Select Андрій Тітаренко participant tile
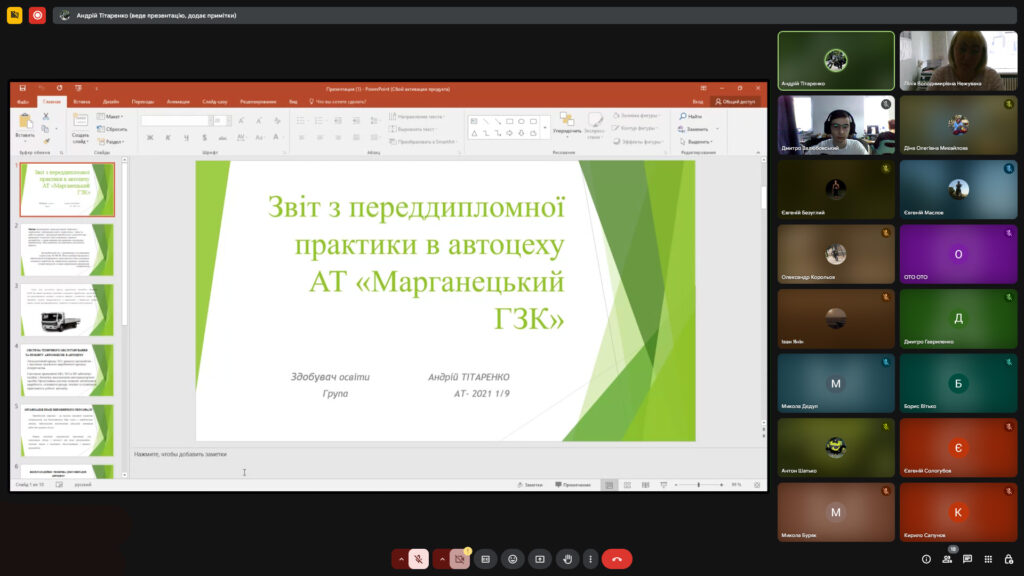 click(836, 61)
